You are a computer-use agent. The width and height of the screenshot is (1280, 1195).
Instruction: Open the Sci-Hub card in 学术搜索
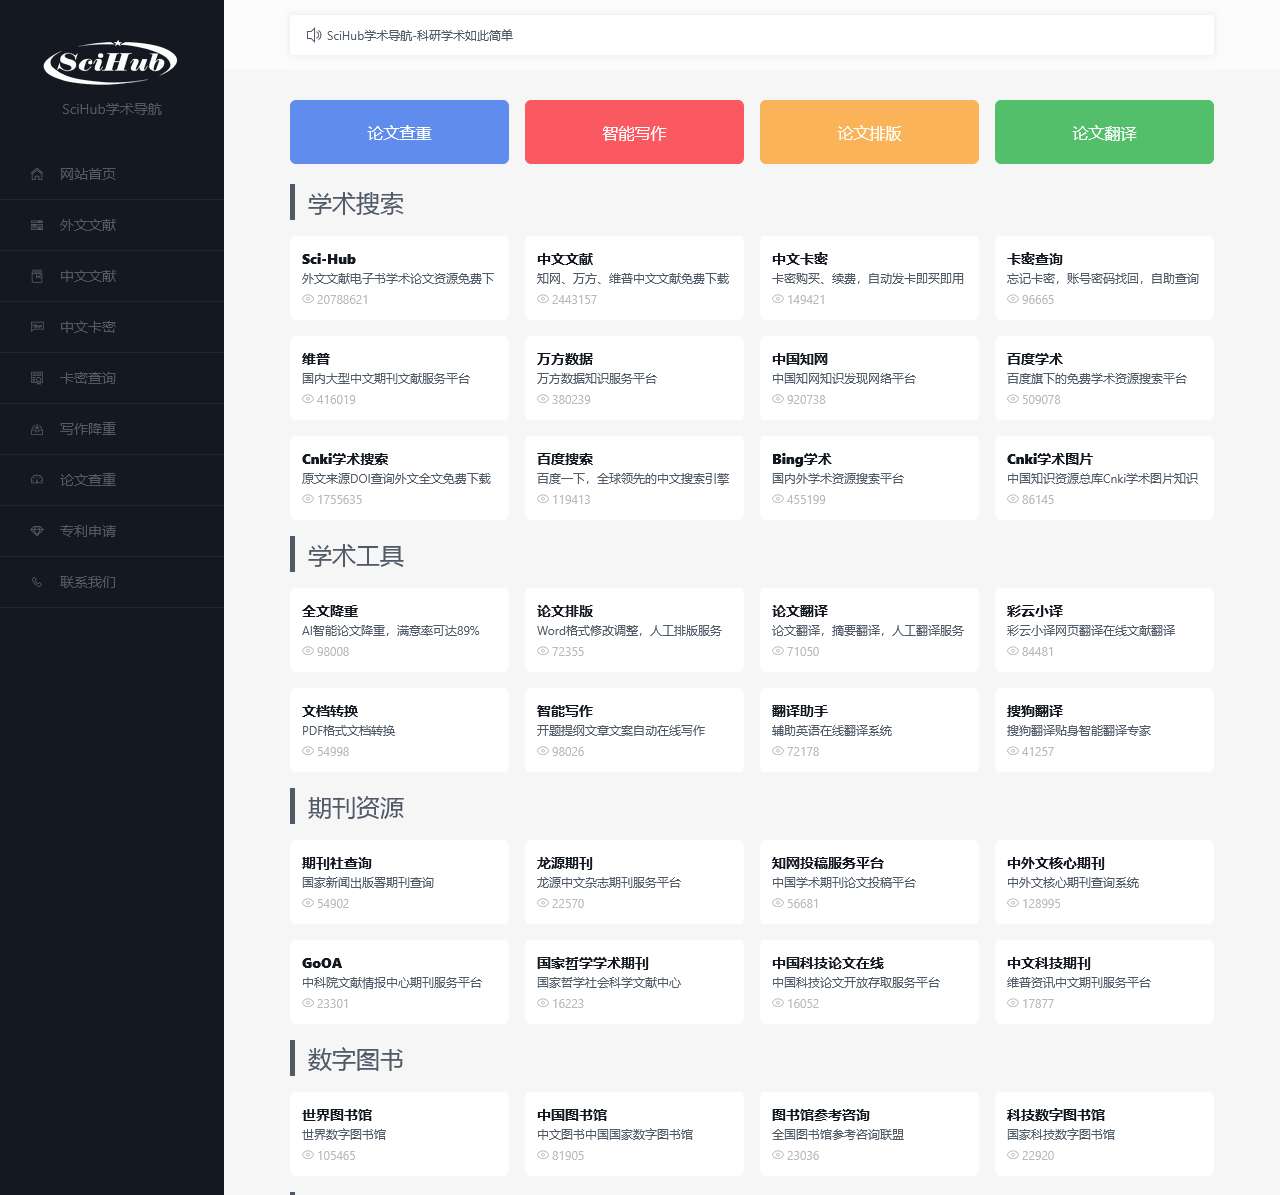(x=399, y=278)
